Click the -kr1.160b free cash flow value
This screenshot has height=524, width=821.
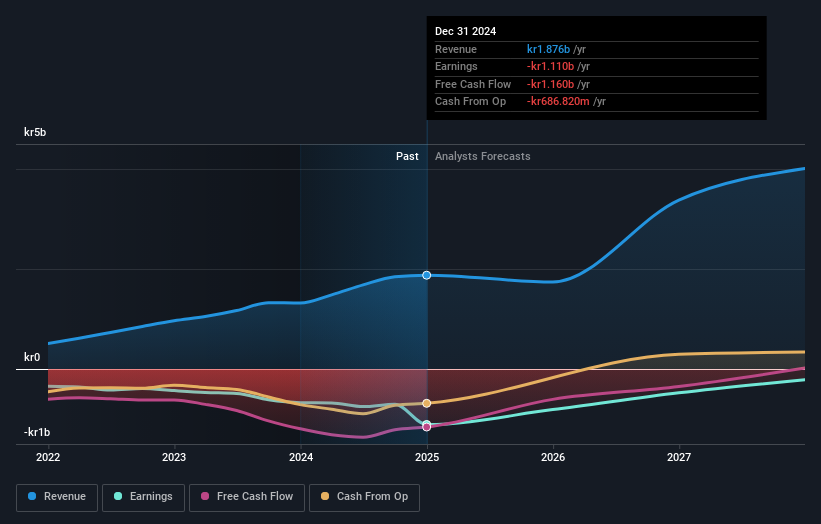tap(550, 84)
